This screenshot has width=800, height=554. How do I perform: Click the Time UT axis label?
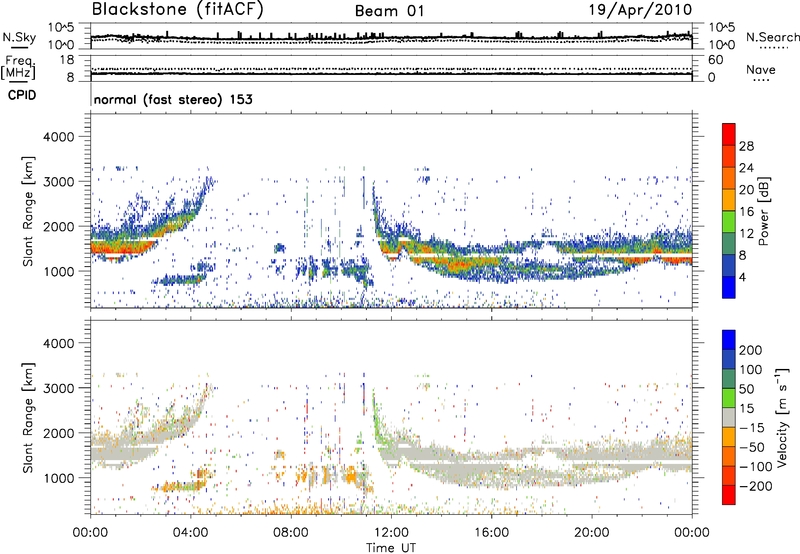coord(391,548)
